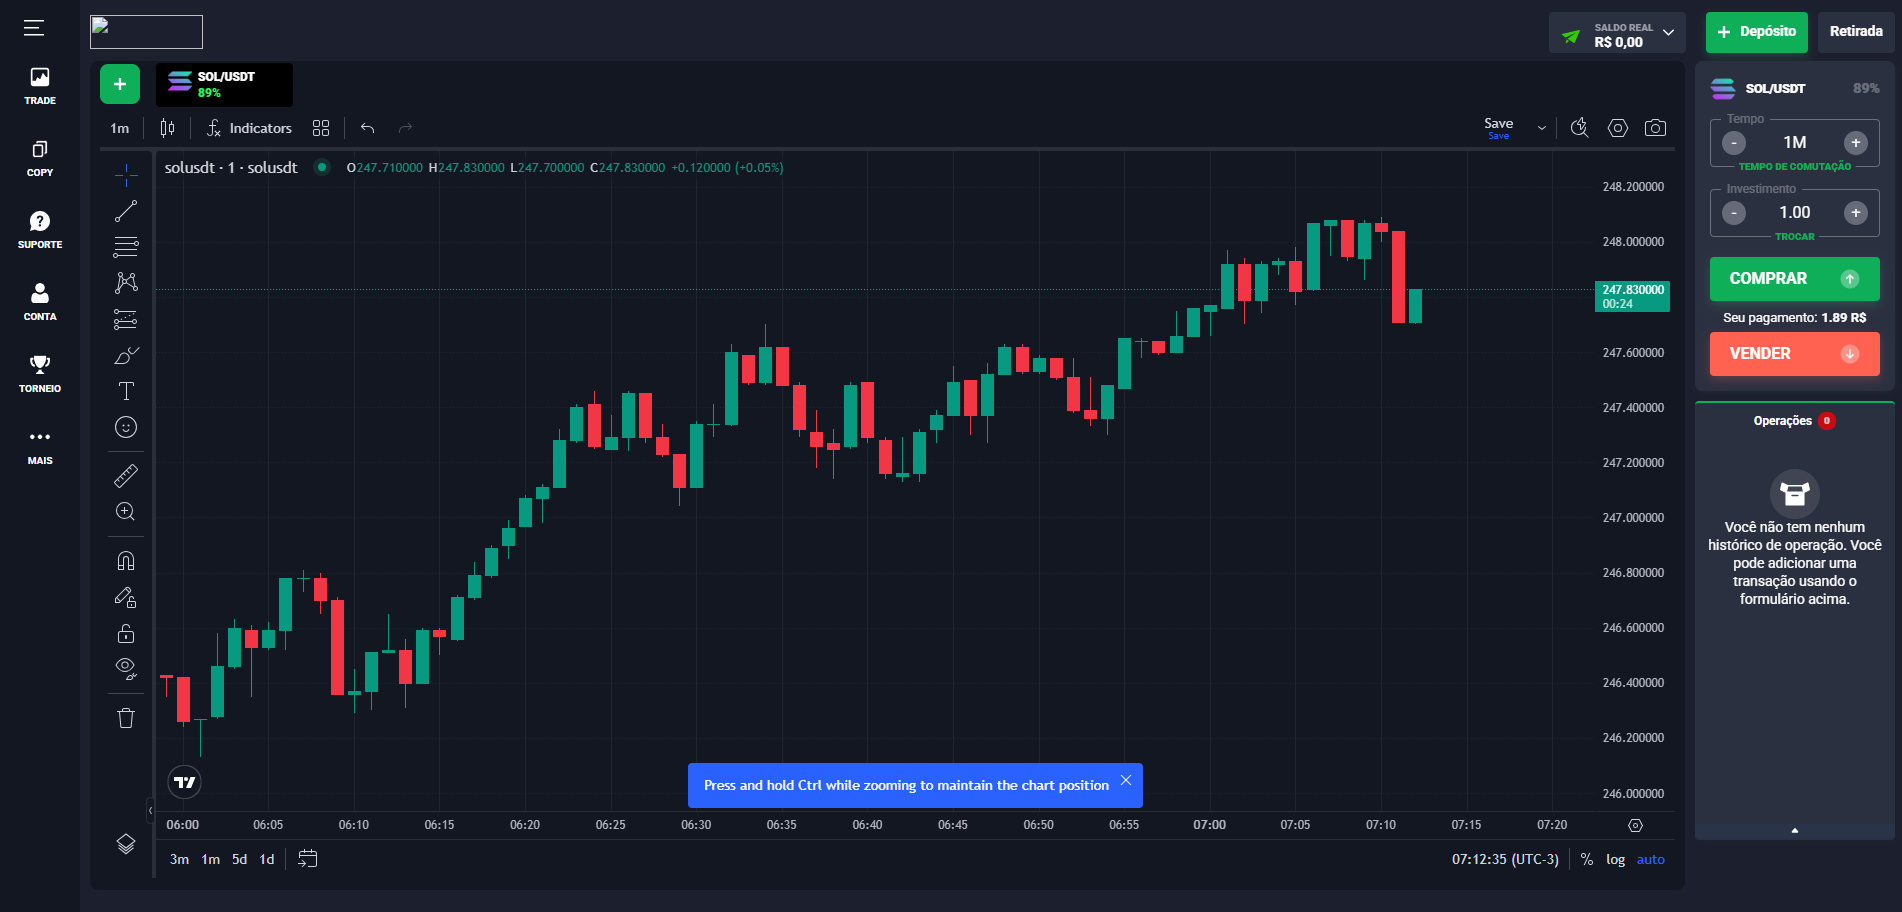Open the SALDO REAL balance dropdown
The image size is (1902, 912).
pos(1668,32)
